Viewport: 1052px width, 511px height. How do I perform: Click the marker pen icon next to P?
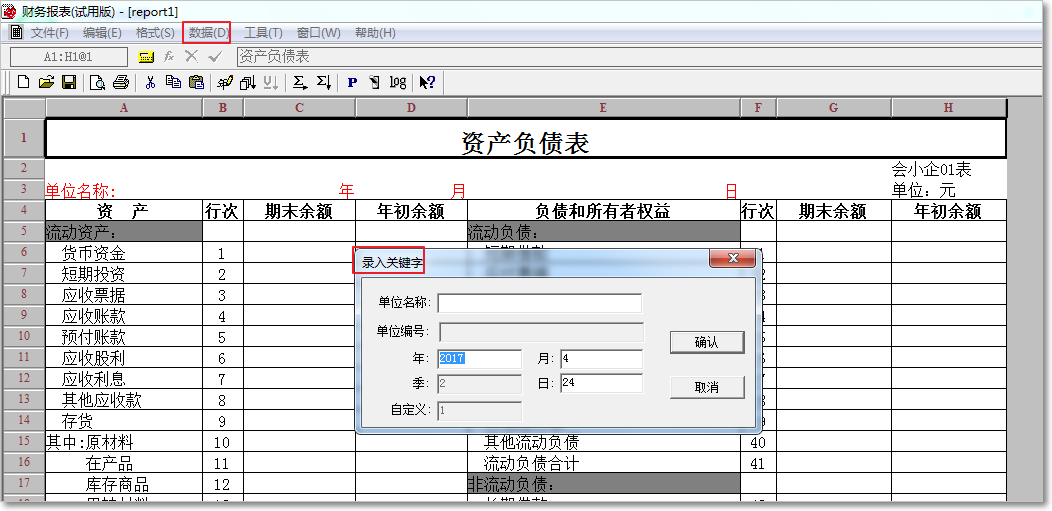[x=374, y=82]
